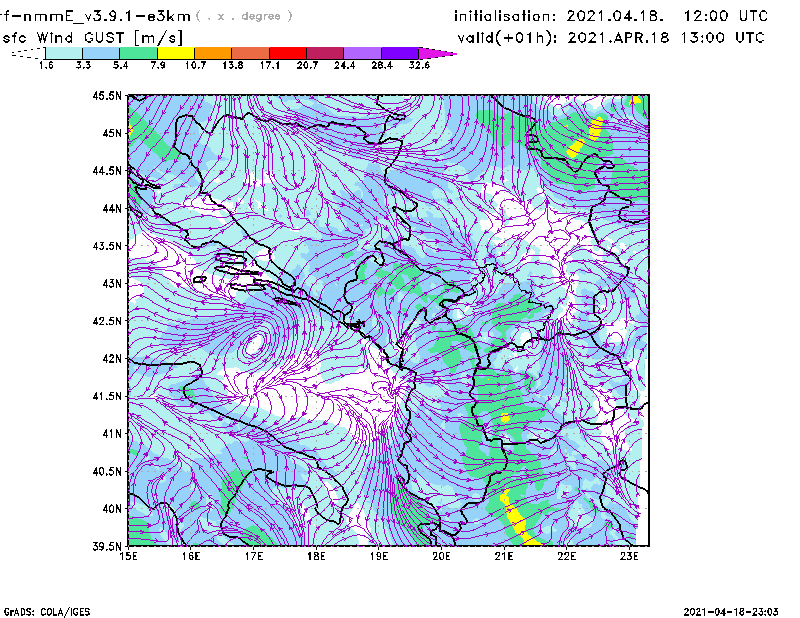Select the legend value 13.8
Viewport: 800px width, 618px height.
click(233, 65)
